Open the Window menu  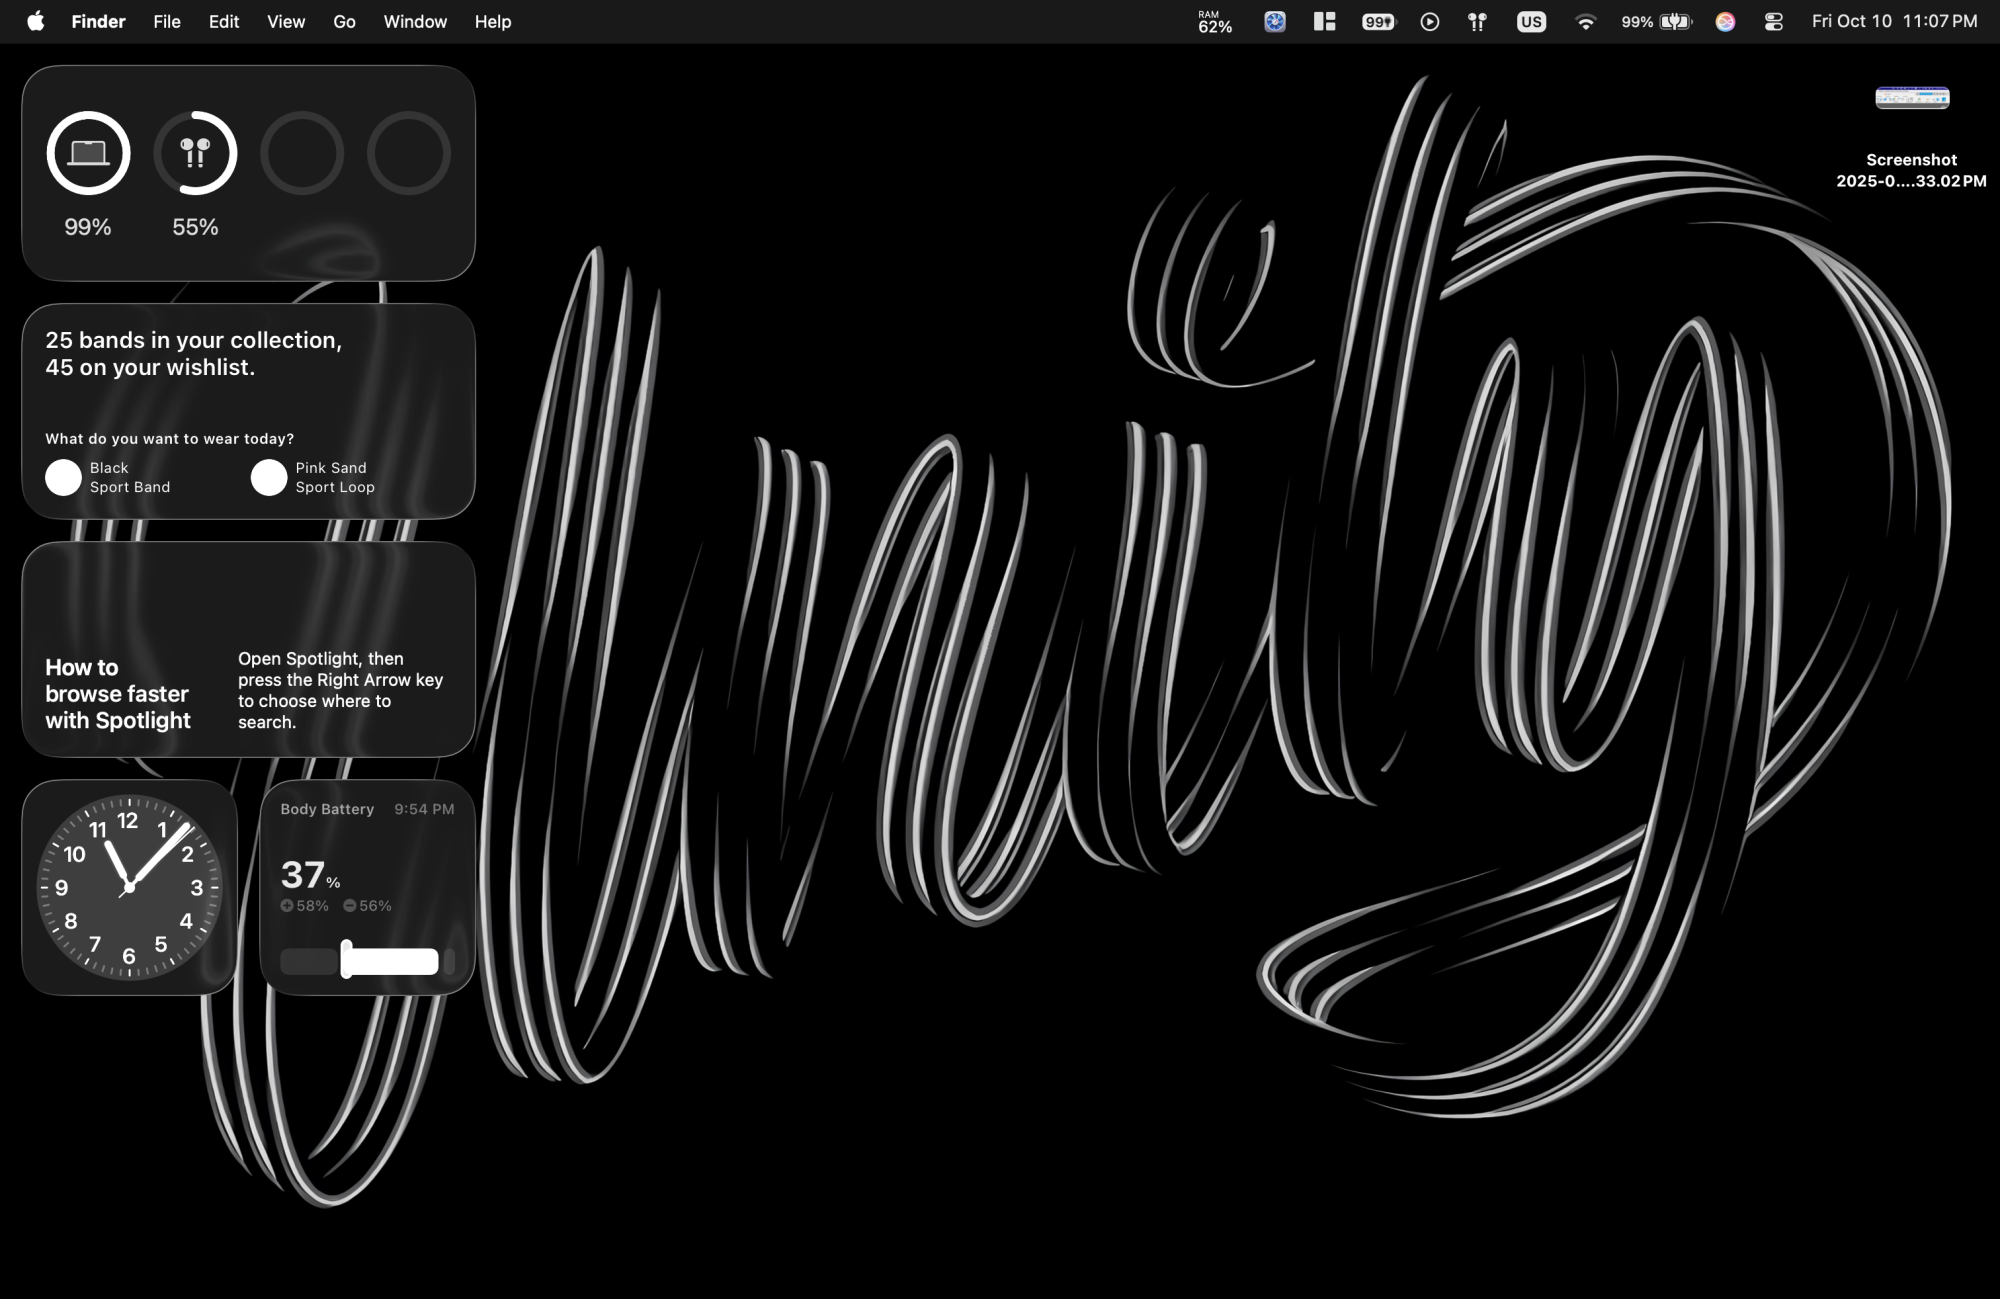click(x=415, y=21)
